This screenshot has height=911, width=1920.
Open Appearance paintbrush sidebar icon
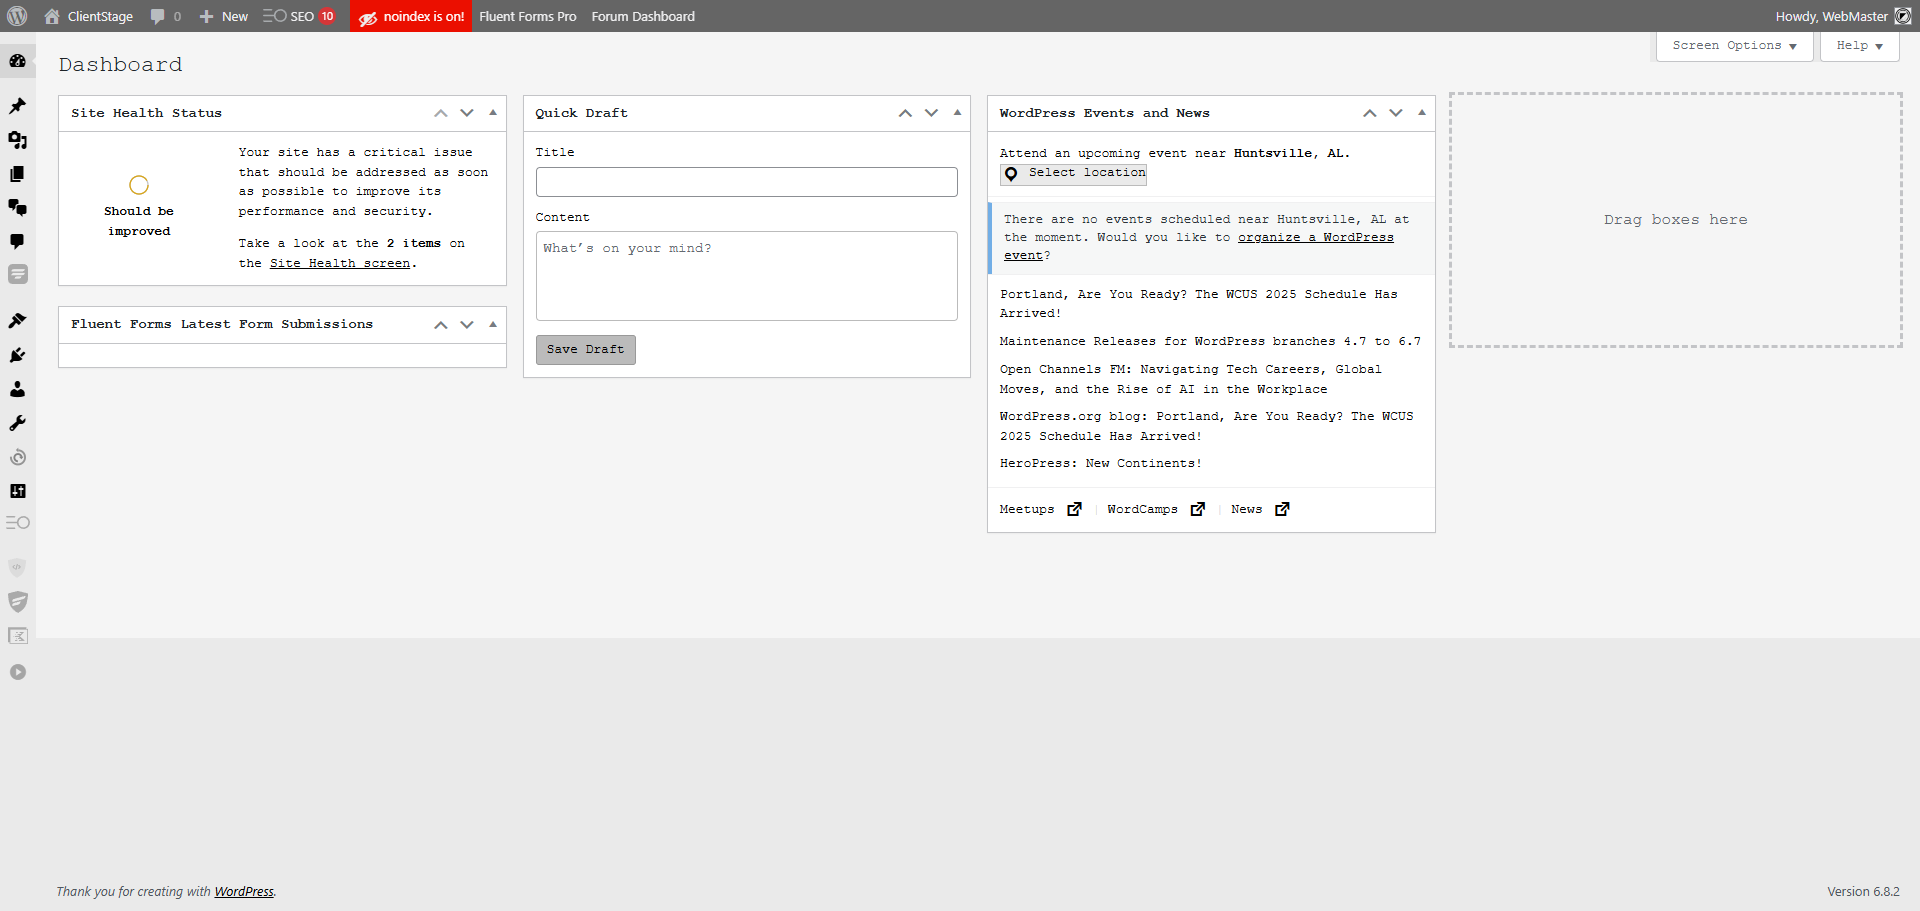[18, 321]
